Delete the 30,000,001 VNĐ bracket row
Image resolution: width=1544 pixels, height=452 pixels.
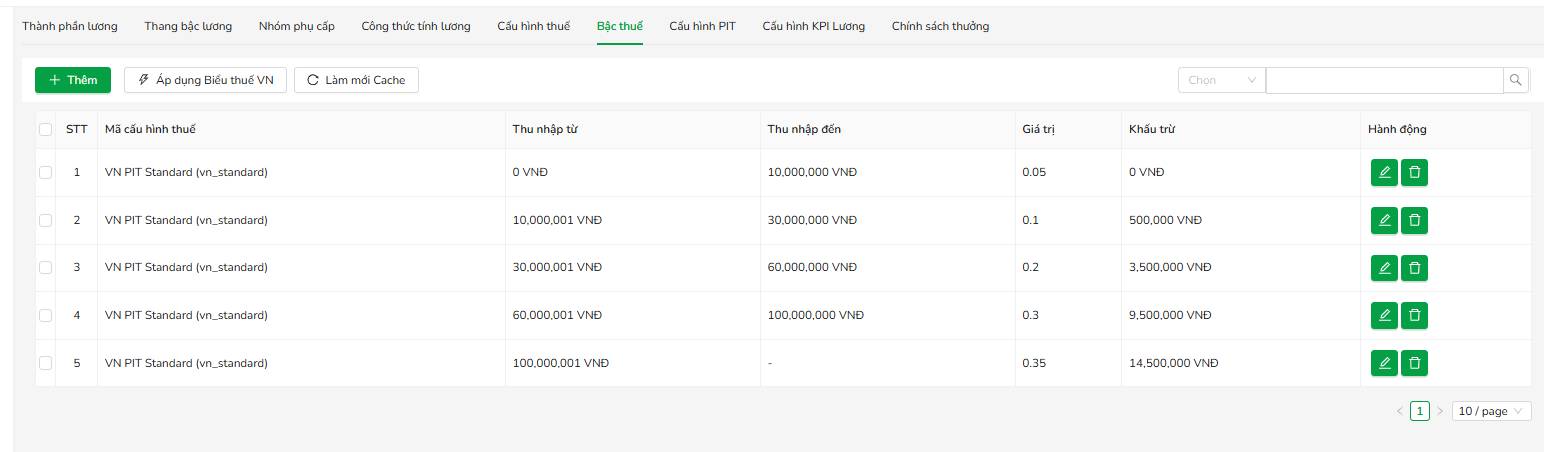(x=1414, y=268)
